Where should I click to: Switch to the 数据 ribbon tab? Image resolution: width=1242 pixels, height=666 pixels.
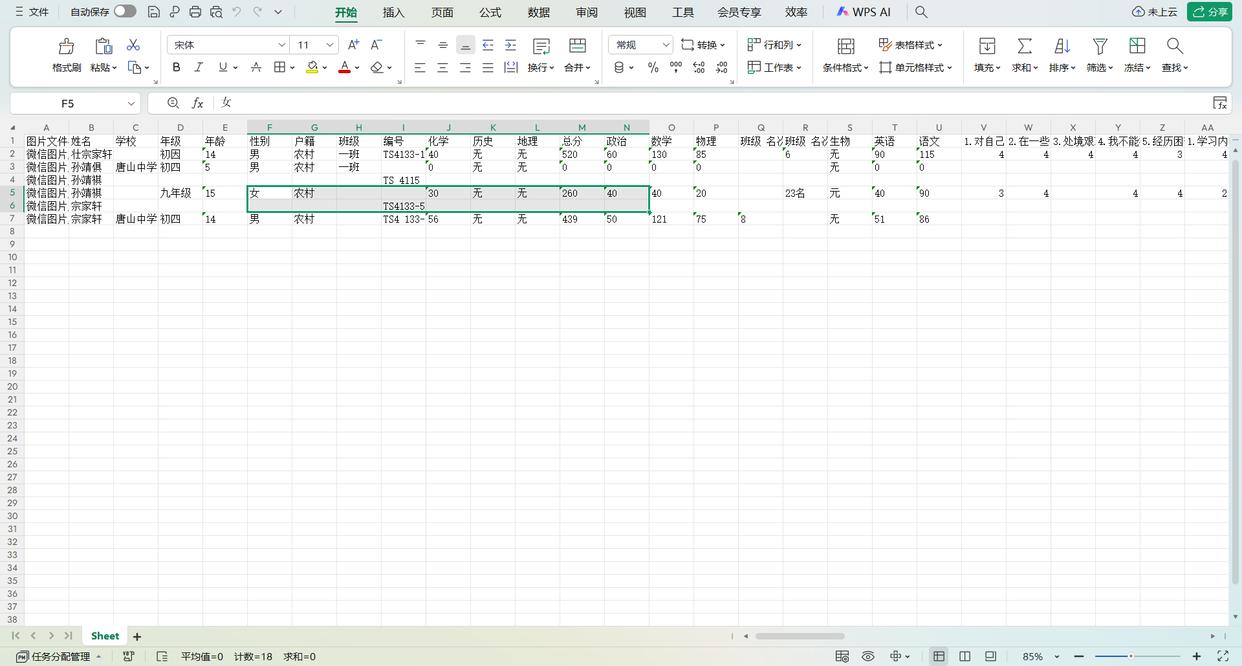pyautogui.click(x=539, y=12)
